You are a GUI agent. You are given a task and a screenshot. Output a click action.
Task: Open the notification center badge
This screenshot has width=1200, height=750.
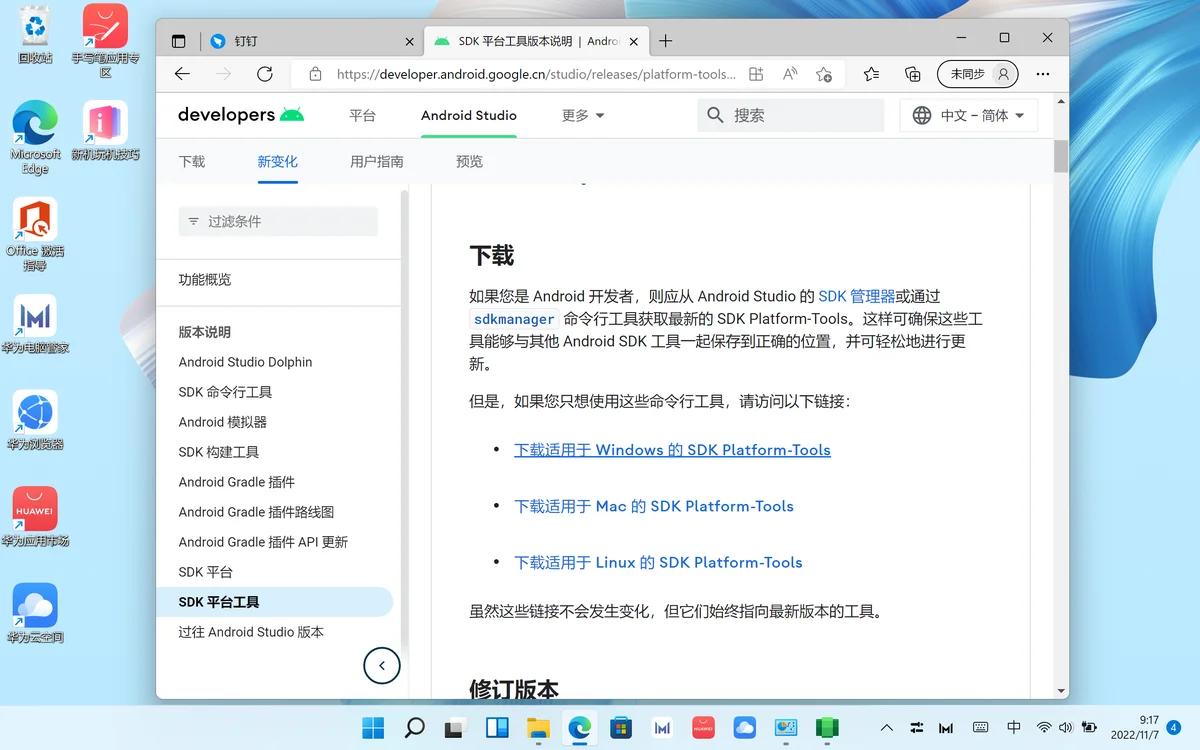(x=1174, y=728)
